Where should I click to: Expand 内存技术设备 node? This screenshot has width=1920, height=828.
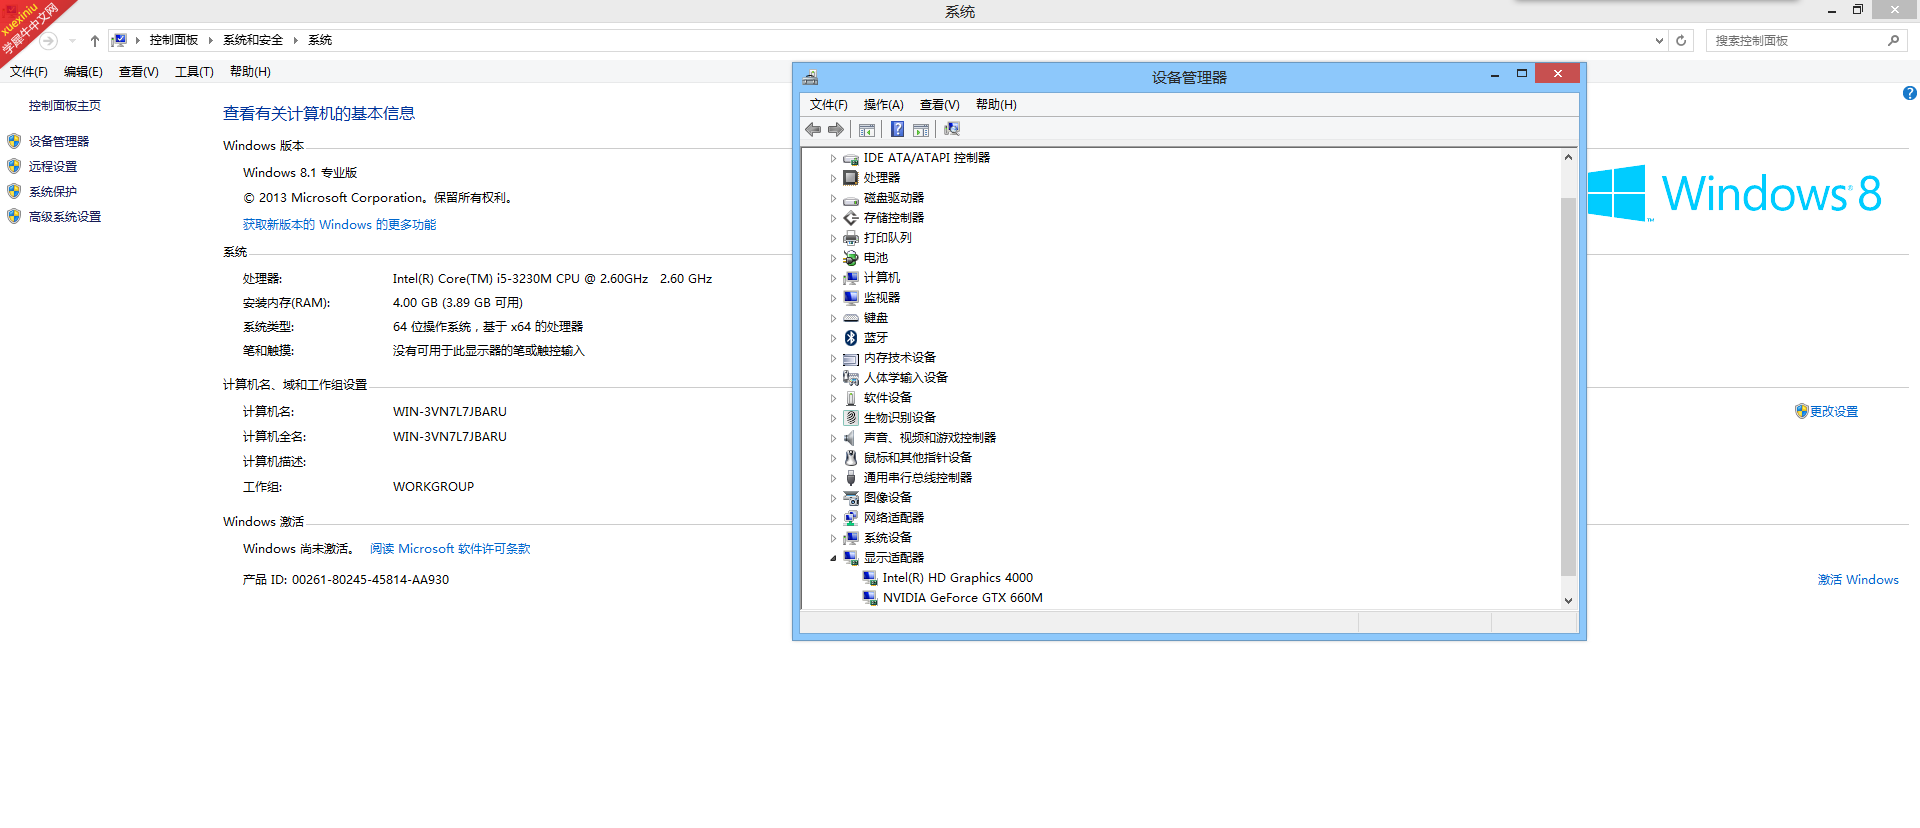tap(833, 358)
